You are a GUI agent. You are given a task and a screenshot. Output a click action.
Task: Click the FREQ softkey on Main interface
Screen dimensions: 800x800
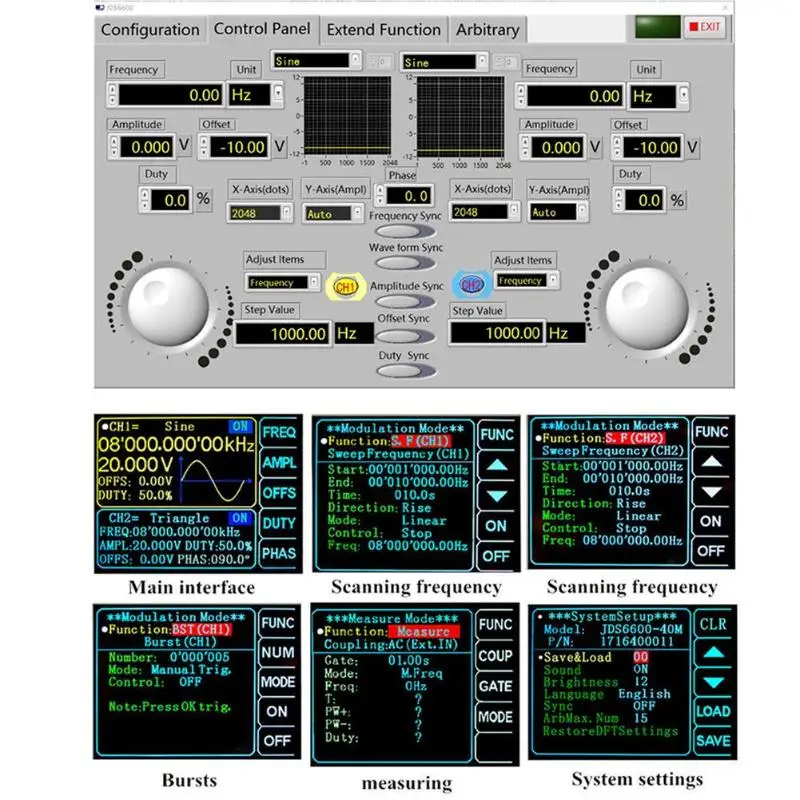(x=279, y=433)
